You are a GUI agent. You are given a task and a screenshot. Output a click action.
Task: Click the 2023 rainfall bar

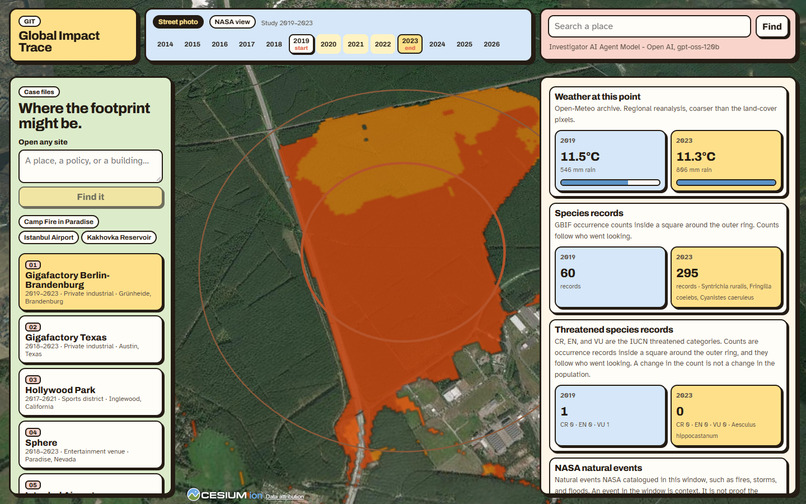tap(726, 183)
